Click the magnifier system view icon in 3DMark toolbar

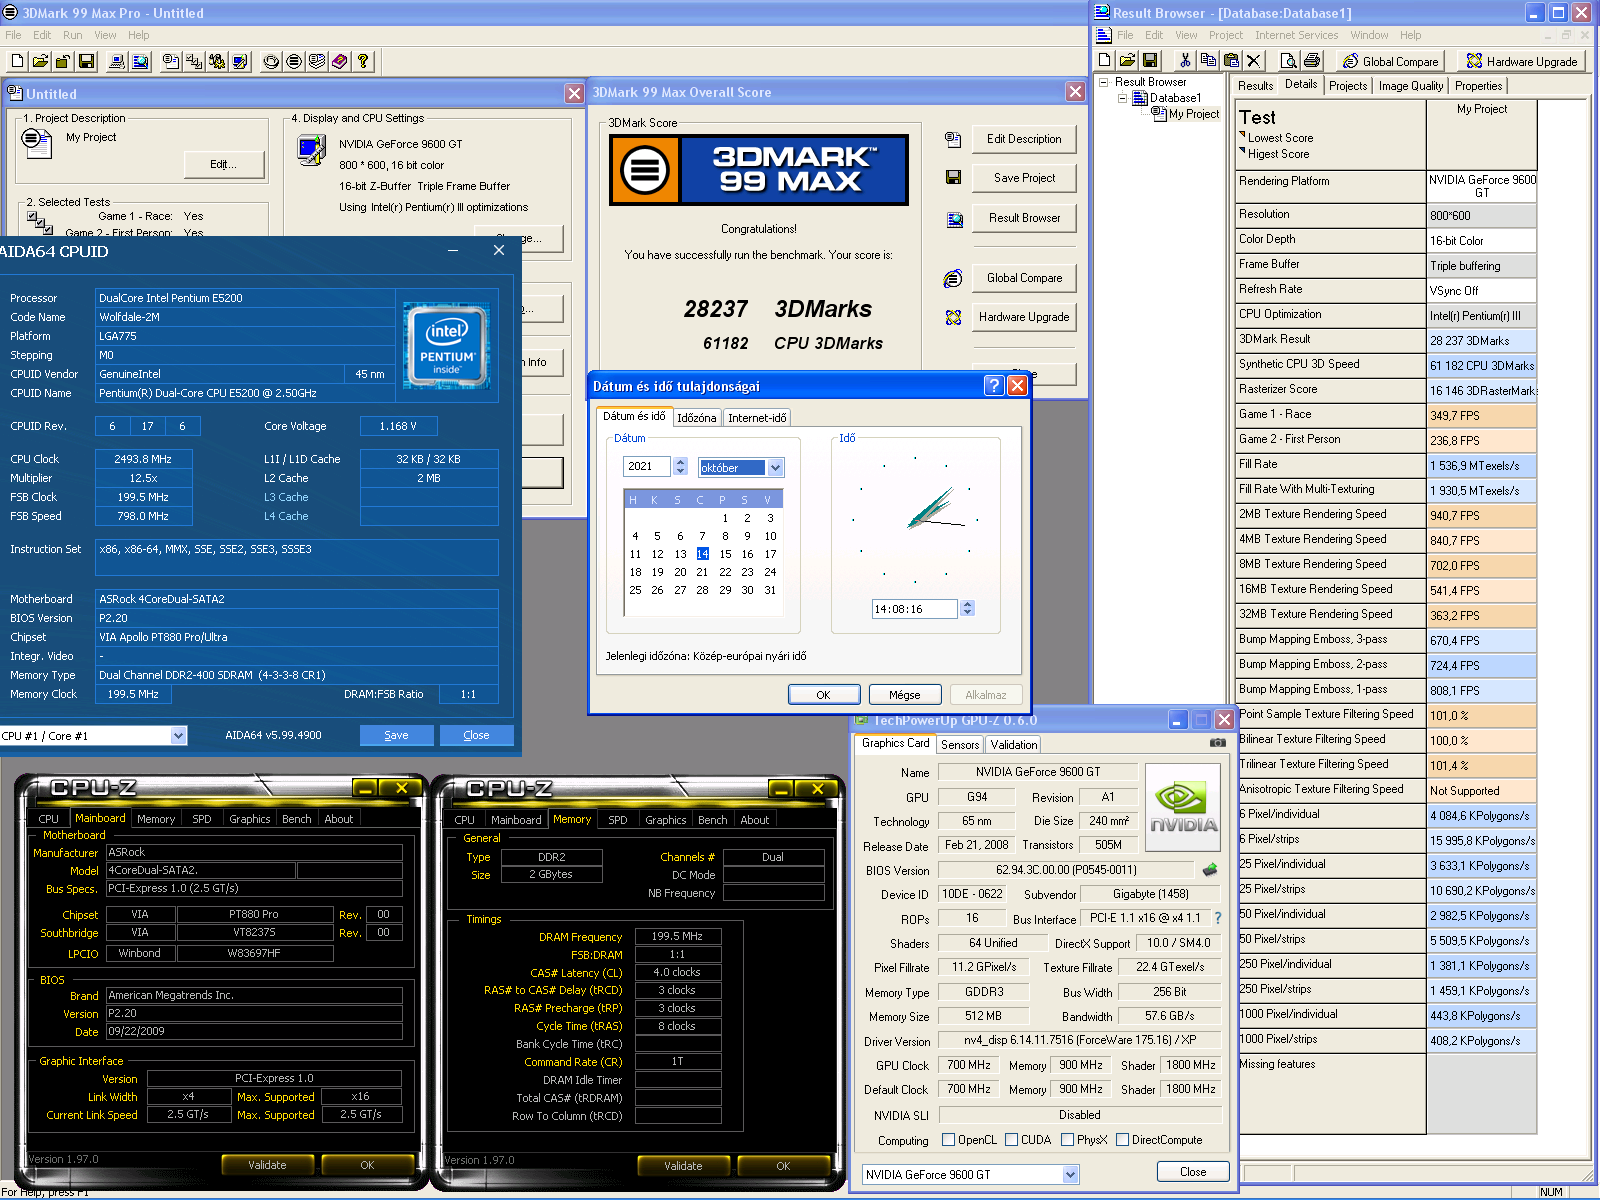(140, 61)
